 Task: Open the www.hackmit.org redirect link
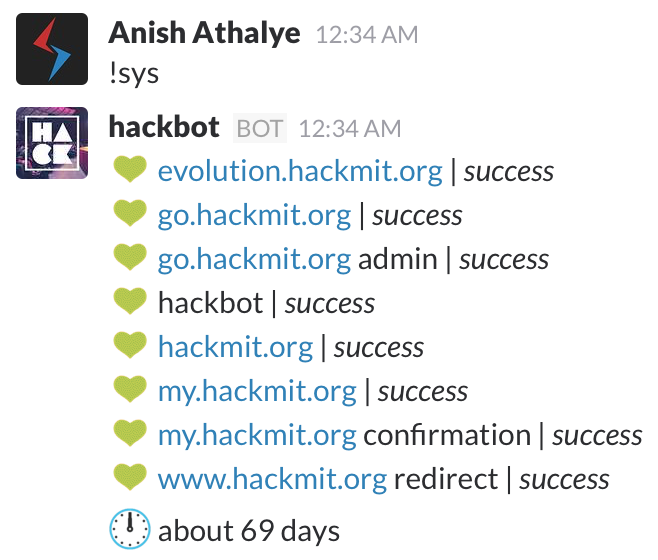point(272,480)
